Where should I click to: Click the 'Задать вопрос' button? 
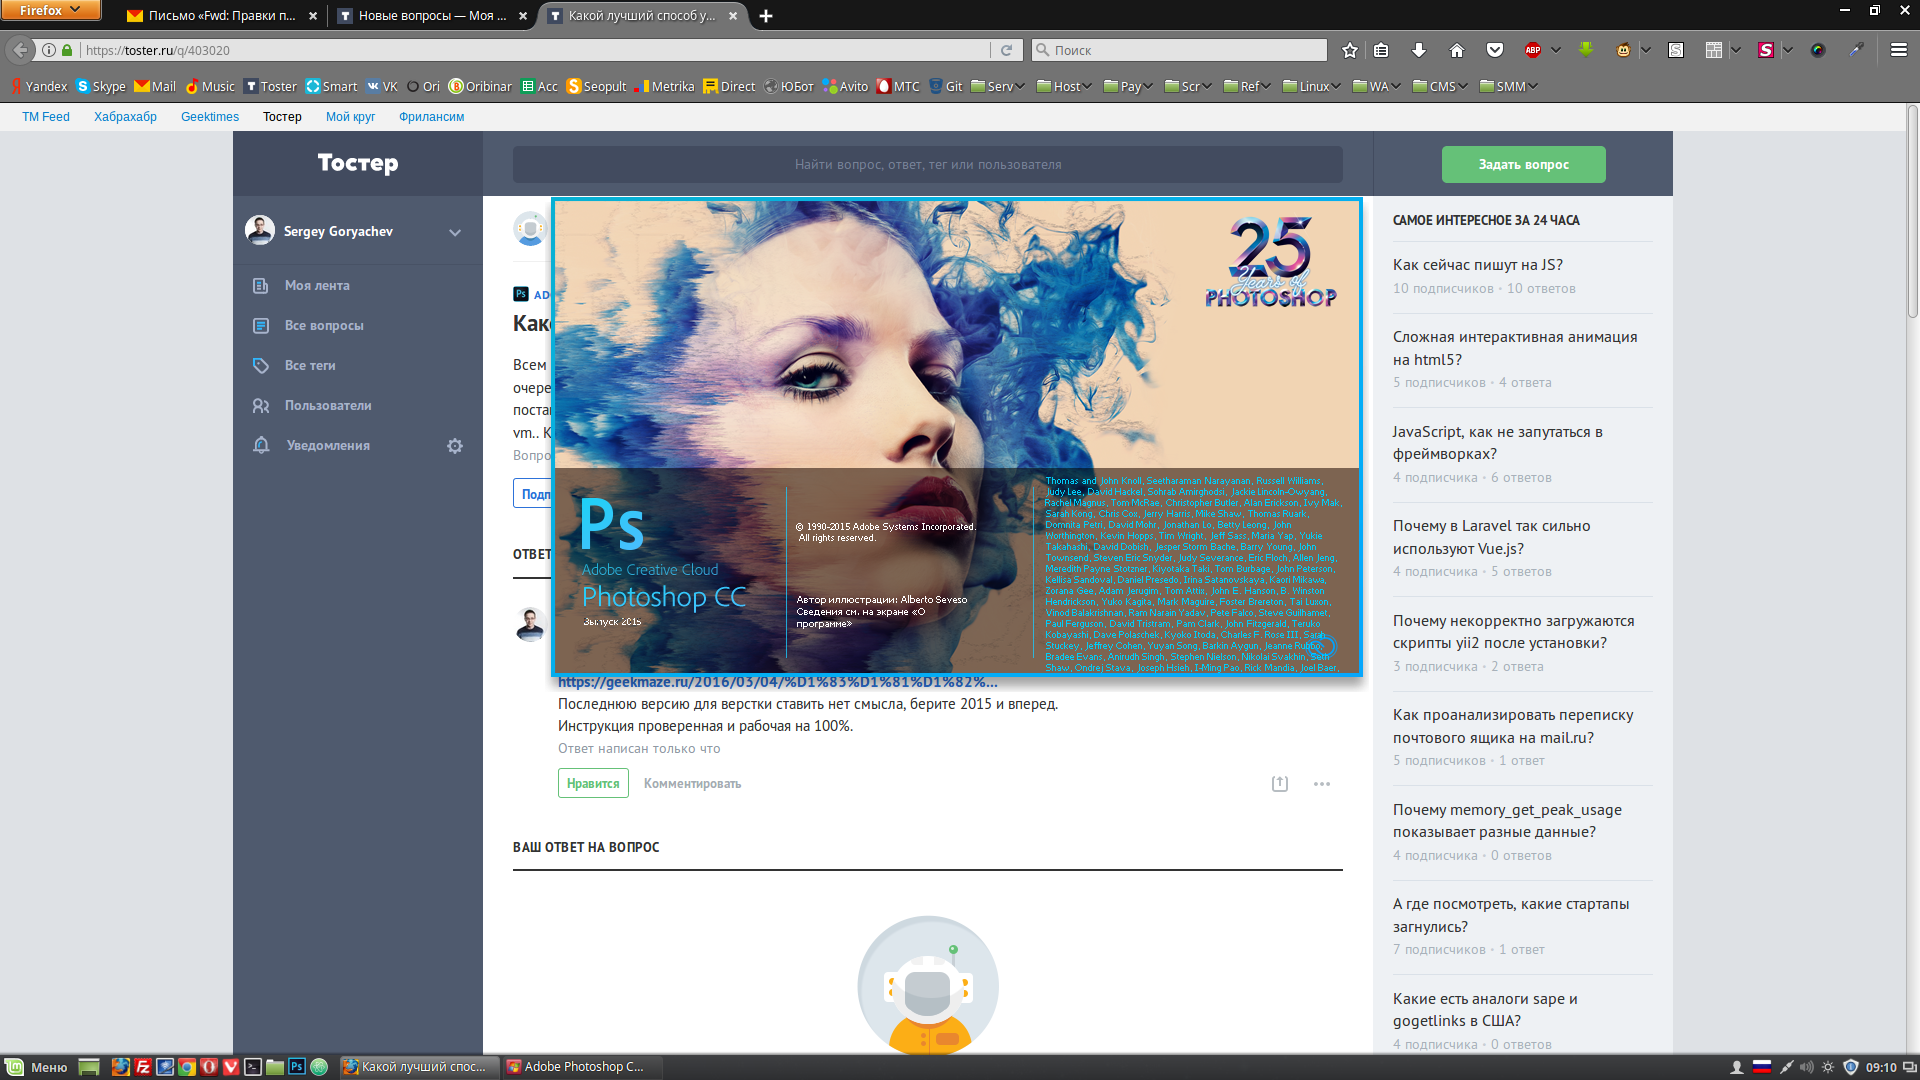(1523, 165)
